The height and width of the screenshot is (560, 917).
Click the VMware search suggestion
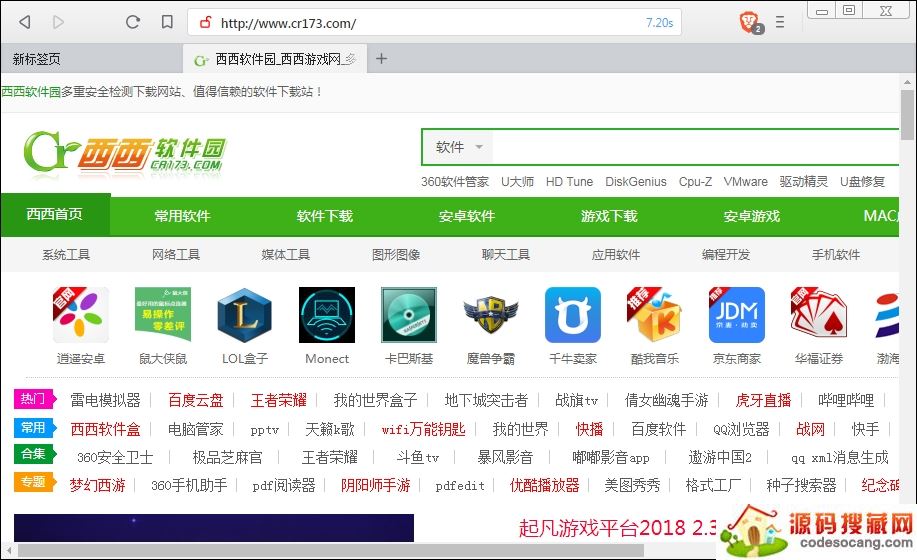tap(745, 182)
